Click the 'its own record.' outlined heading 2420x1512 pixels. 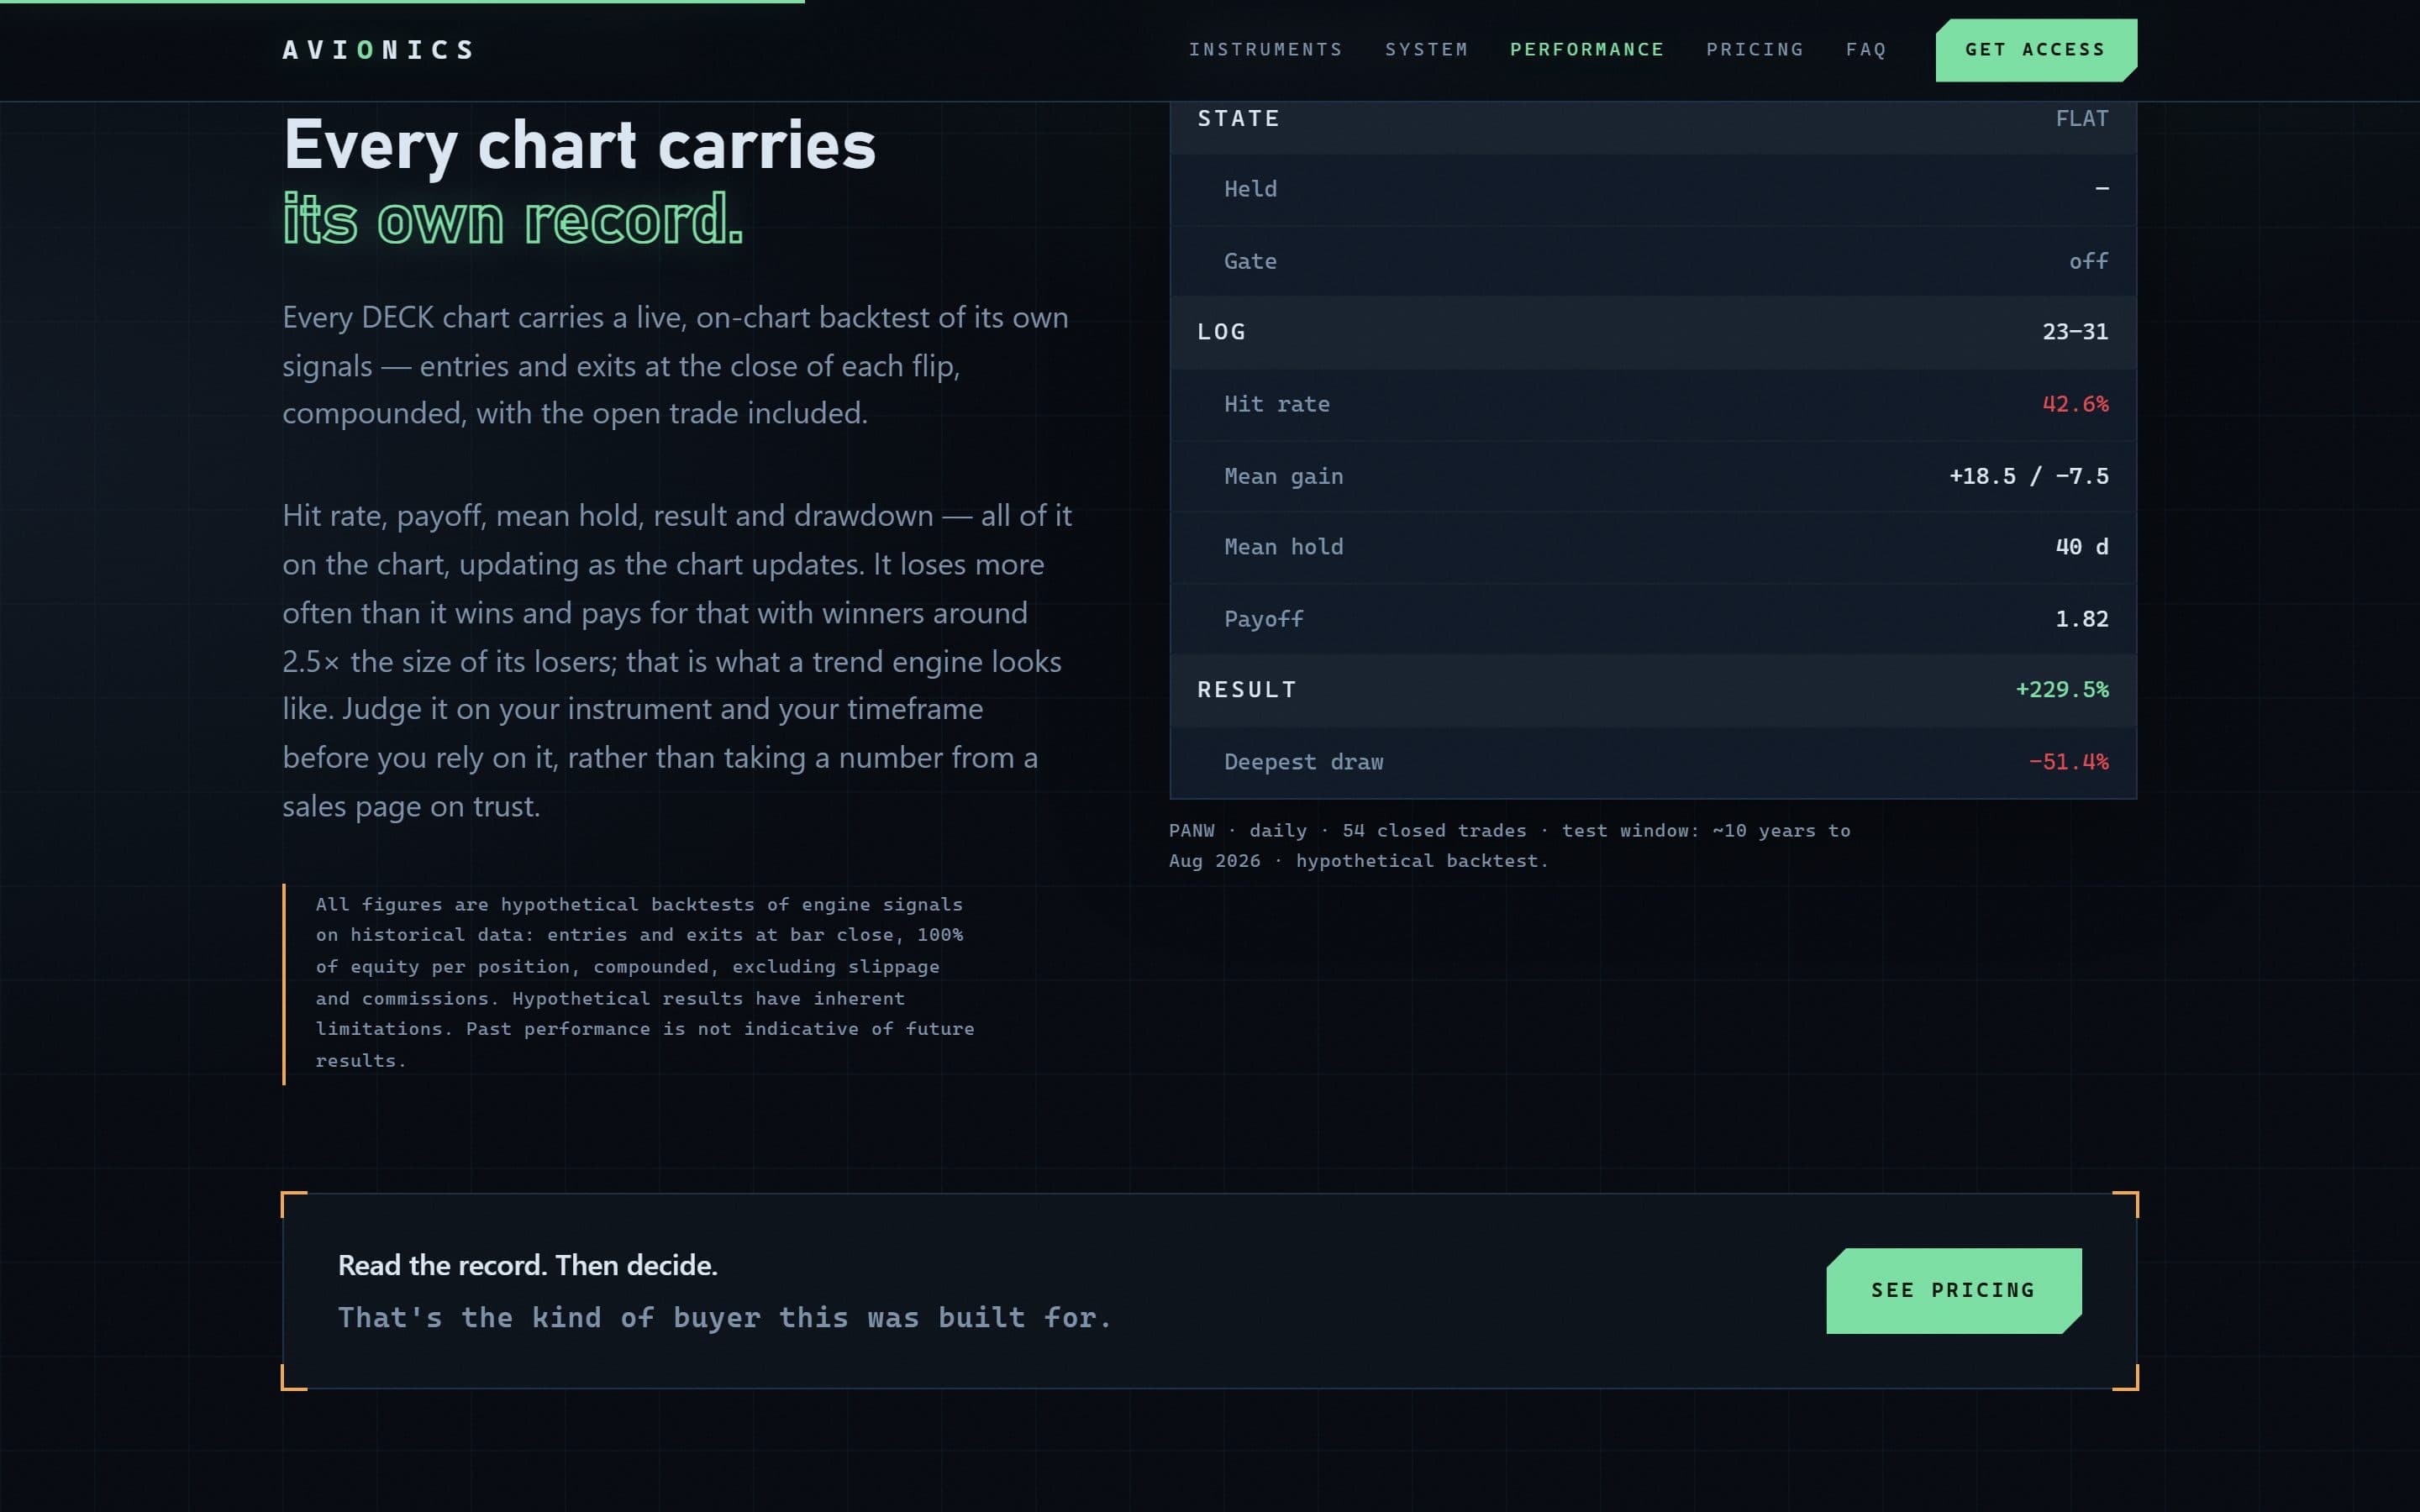pos(513,220)
